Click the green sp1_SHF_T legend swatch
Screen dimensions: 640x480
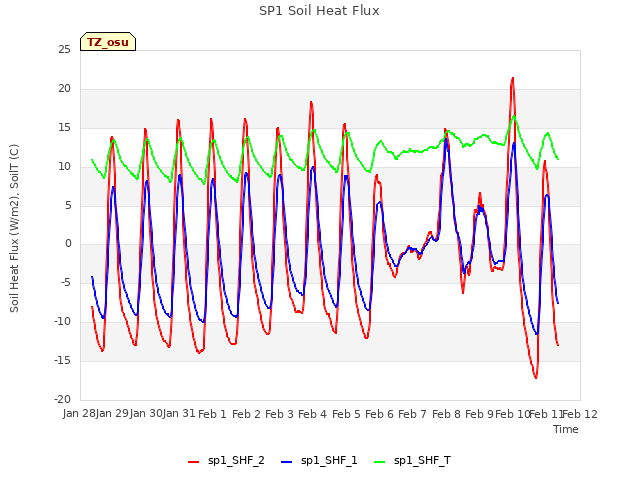point(380,462)
